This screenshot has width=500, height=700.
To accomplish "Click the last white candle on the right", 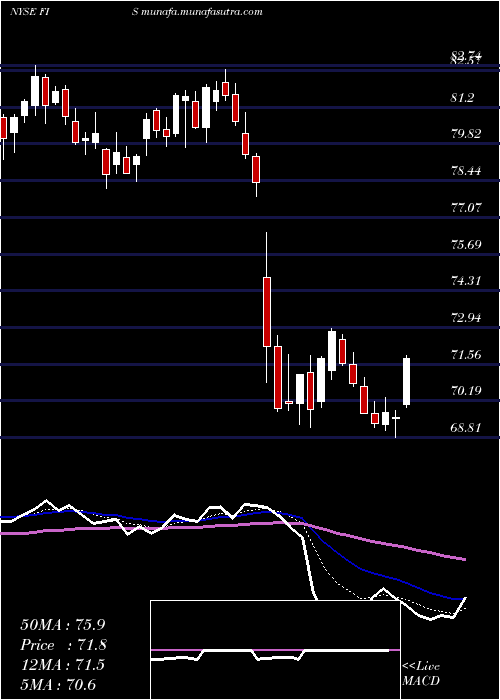I will (407, 382).
